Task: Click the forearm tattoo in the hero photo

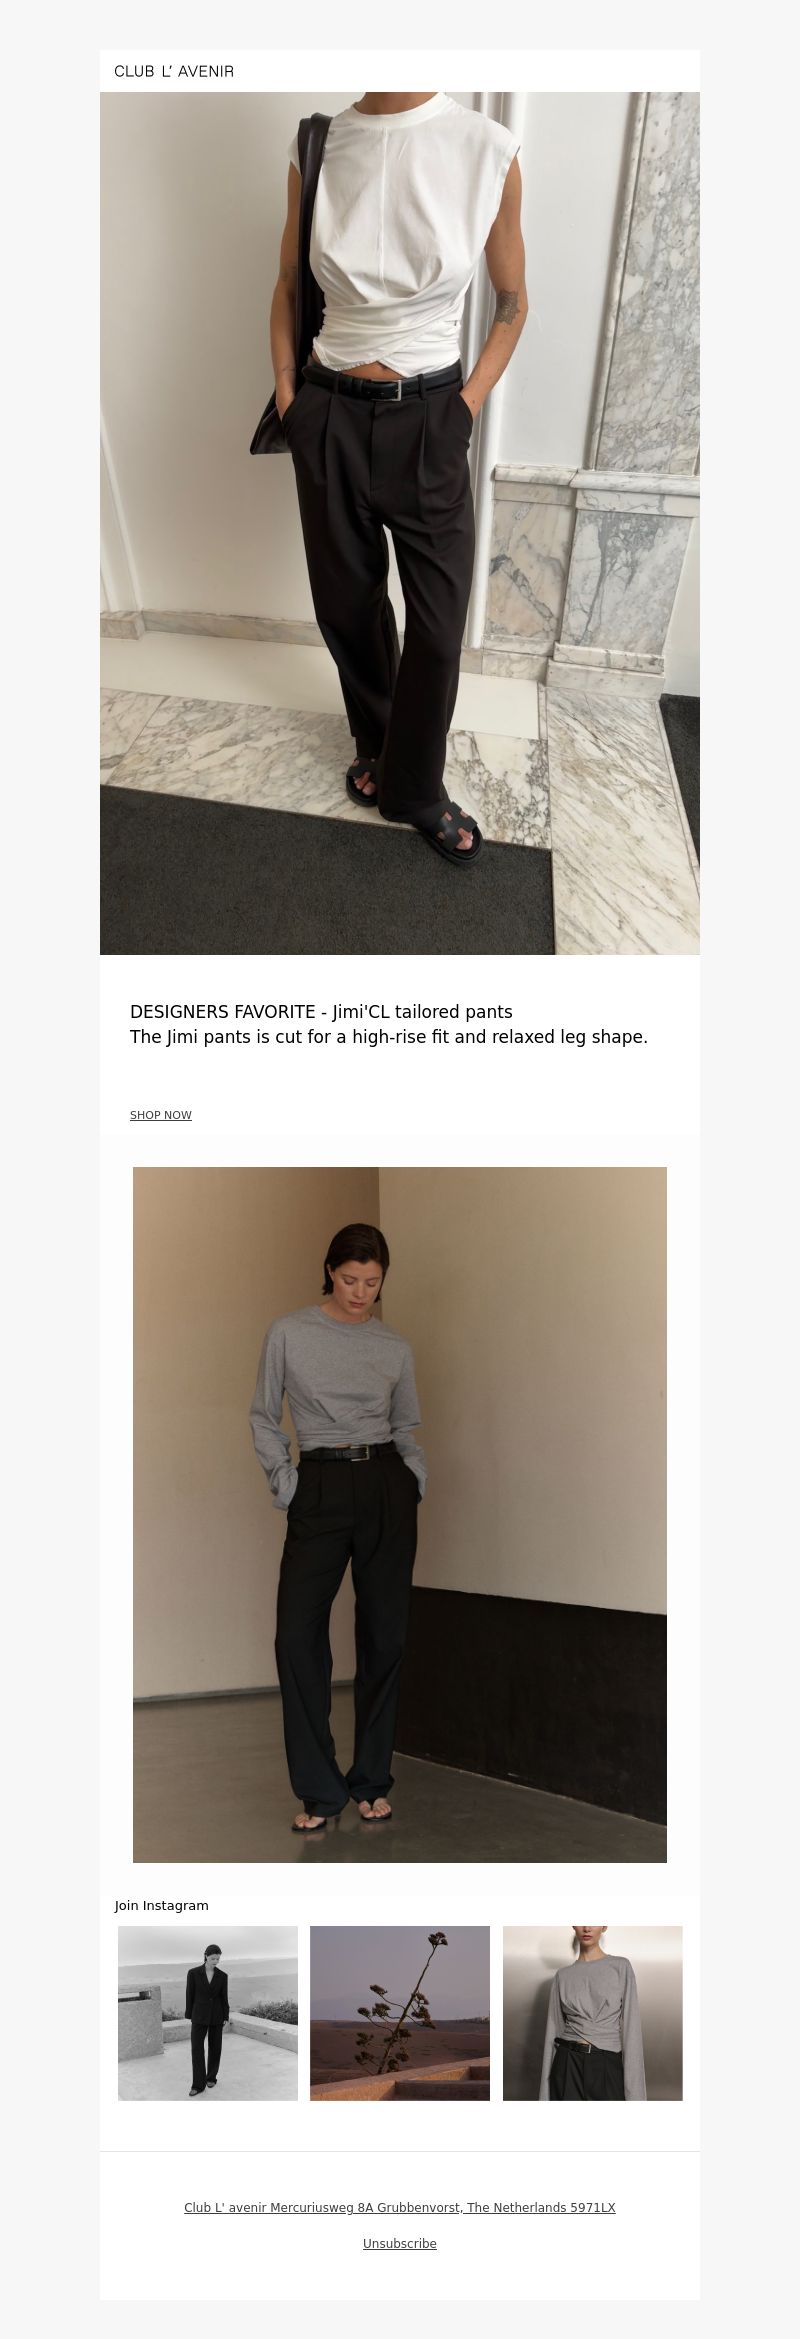Action: point(508,306)
